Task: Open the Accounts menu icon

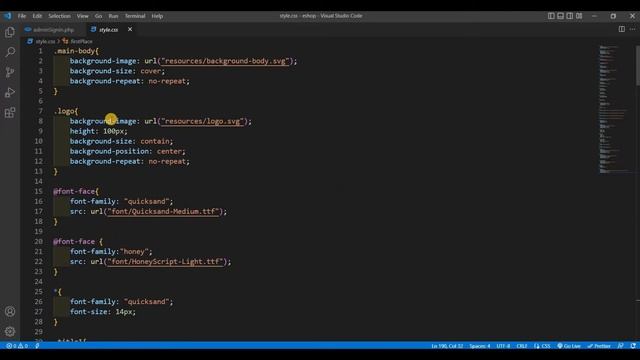Action: point(10,311)
